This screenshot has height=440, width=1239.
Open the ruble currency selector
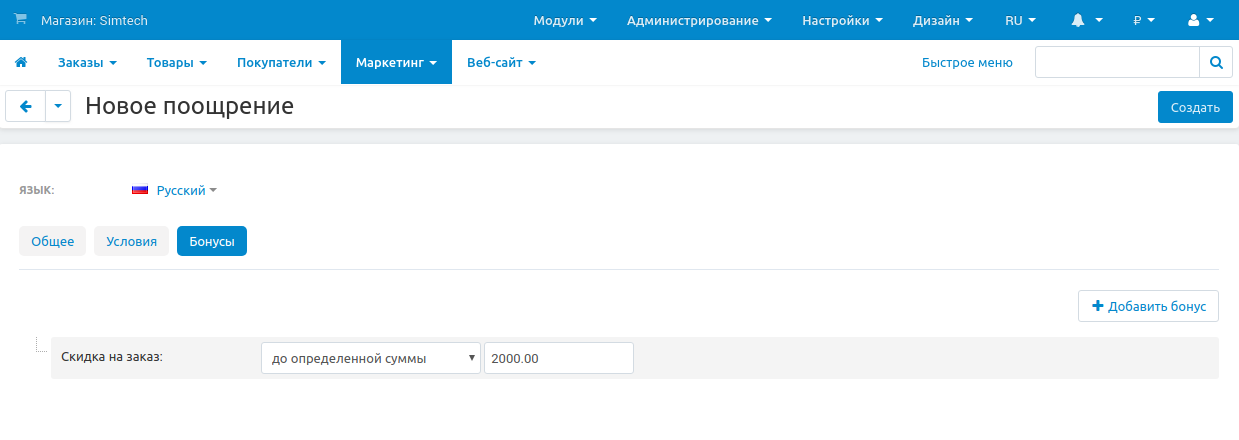pos(1144,20)
